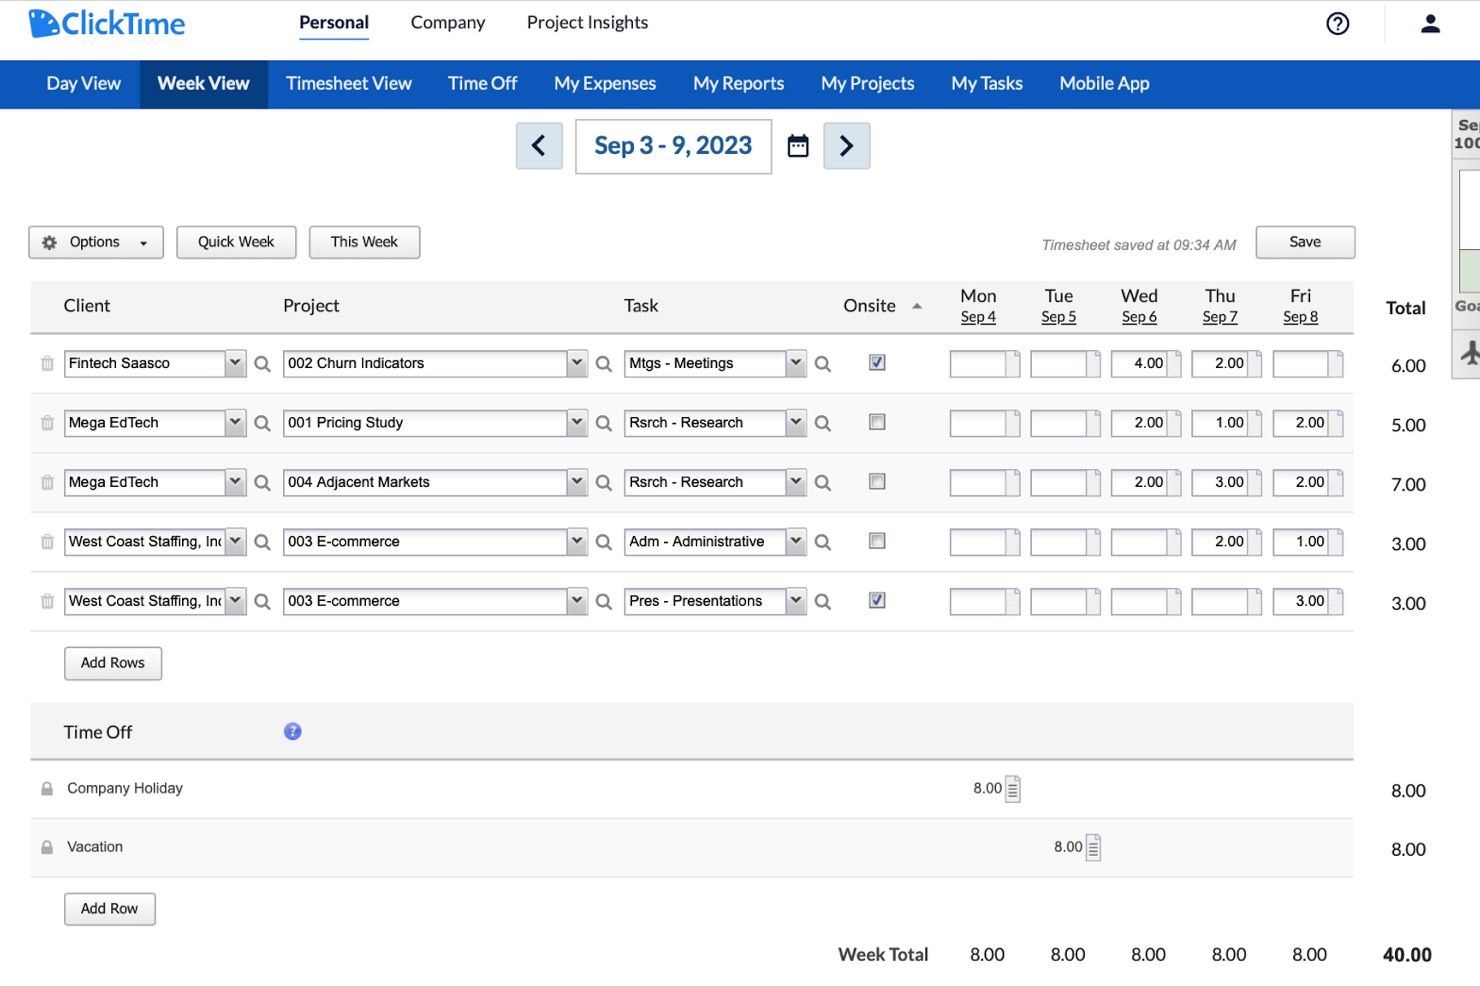Viewport: 1480px width, 987px height.
Task: Switch to the Timesheet View tab
Action: tap(348, 84)
